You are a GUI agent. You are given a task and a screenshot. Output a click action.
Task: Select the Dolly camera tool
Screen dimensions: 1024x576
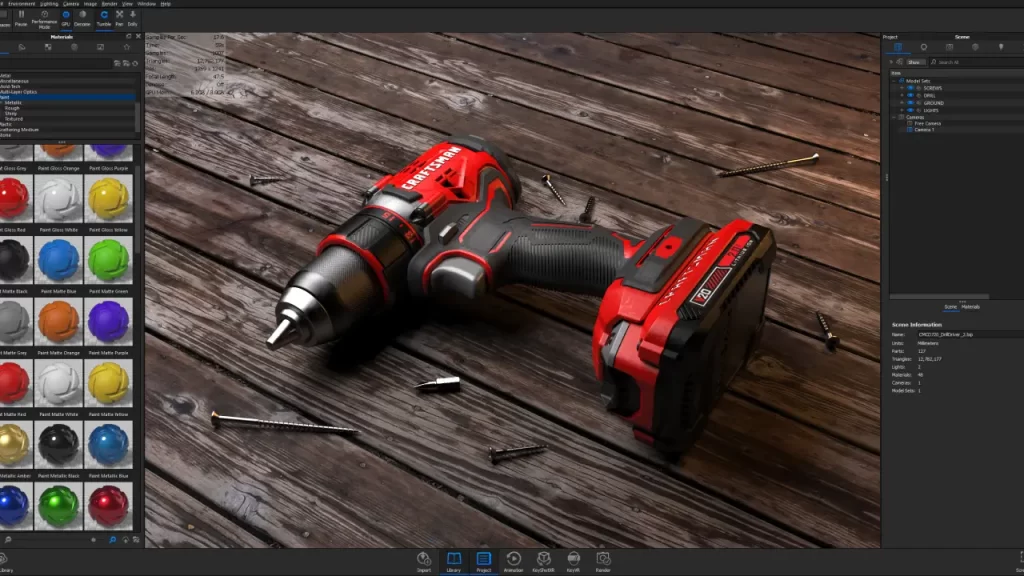[133, 18]
